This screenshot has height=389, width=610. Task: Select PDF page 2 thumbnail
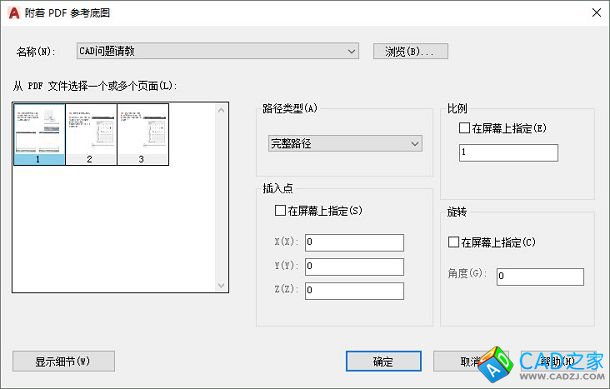[91, 134]
